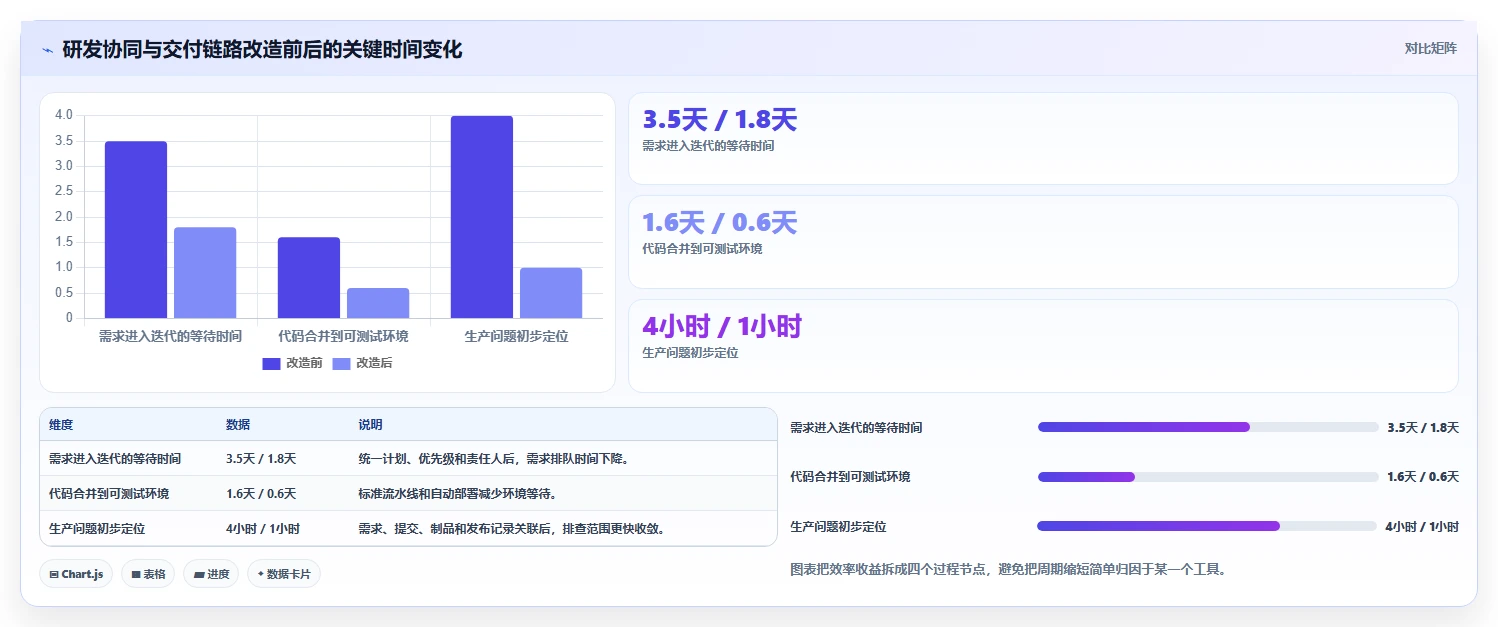Open the 3.5天 / 1.8天 data card
The height and width of the screenshot is (627, 1498).
1043,139
